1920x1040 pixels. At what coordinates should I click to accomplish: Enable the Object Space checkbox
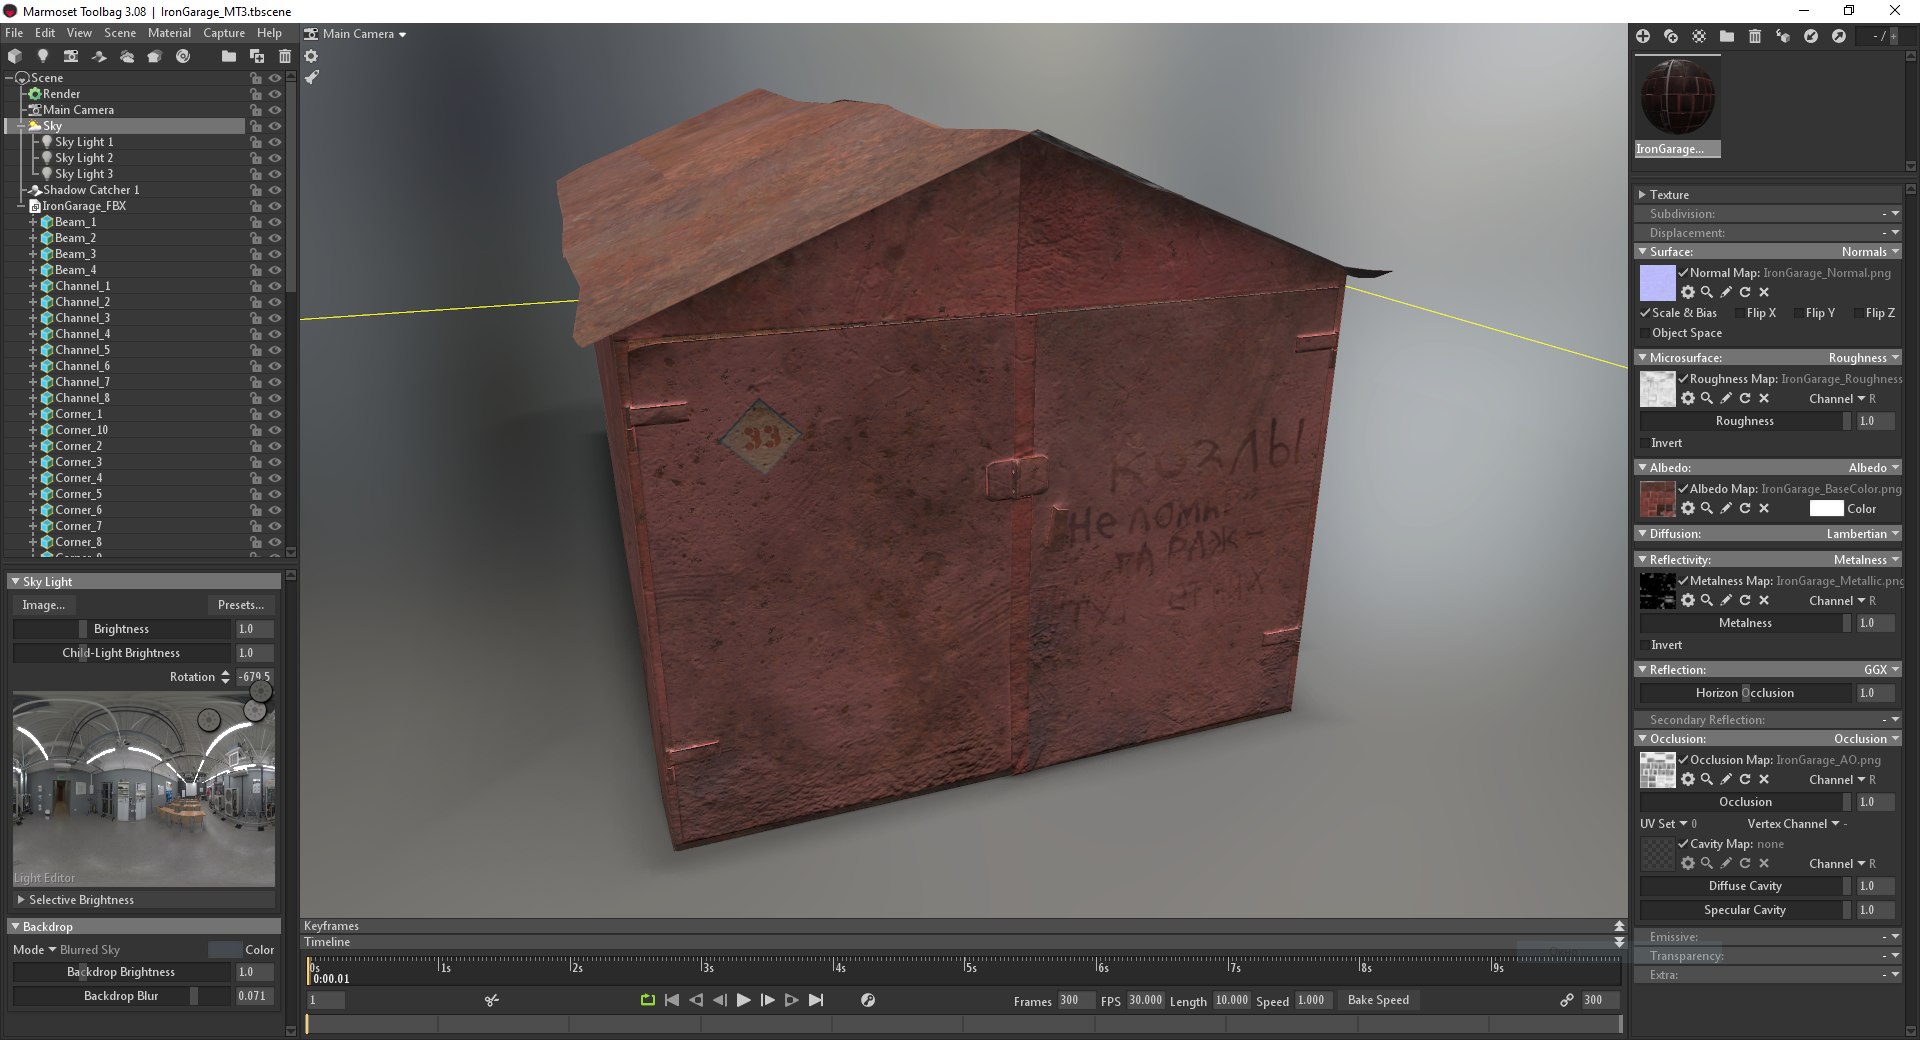tap(1645, 333)
